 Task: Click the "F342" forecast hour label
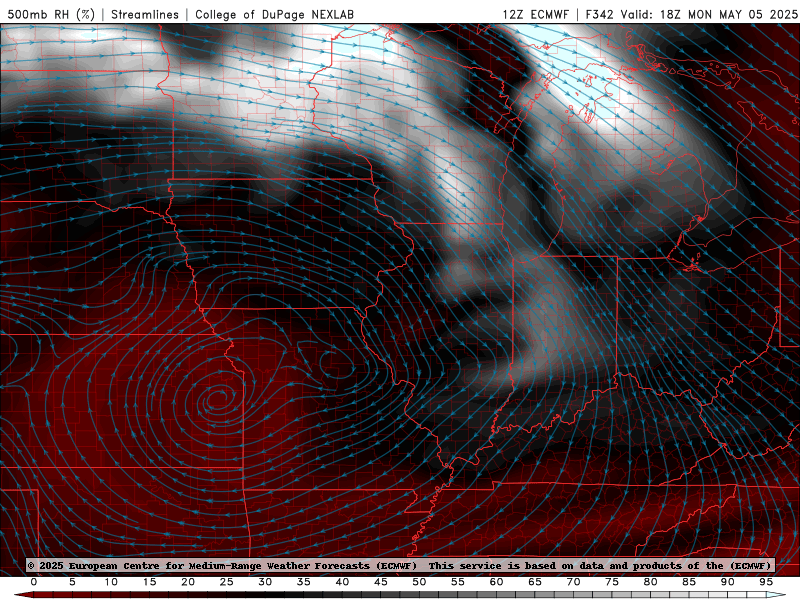[x=599, y=14]
